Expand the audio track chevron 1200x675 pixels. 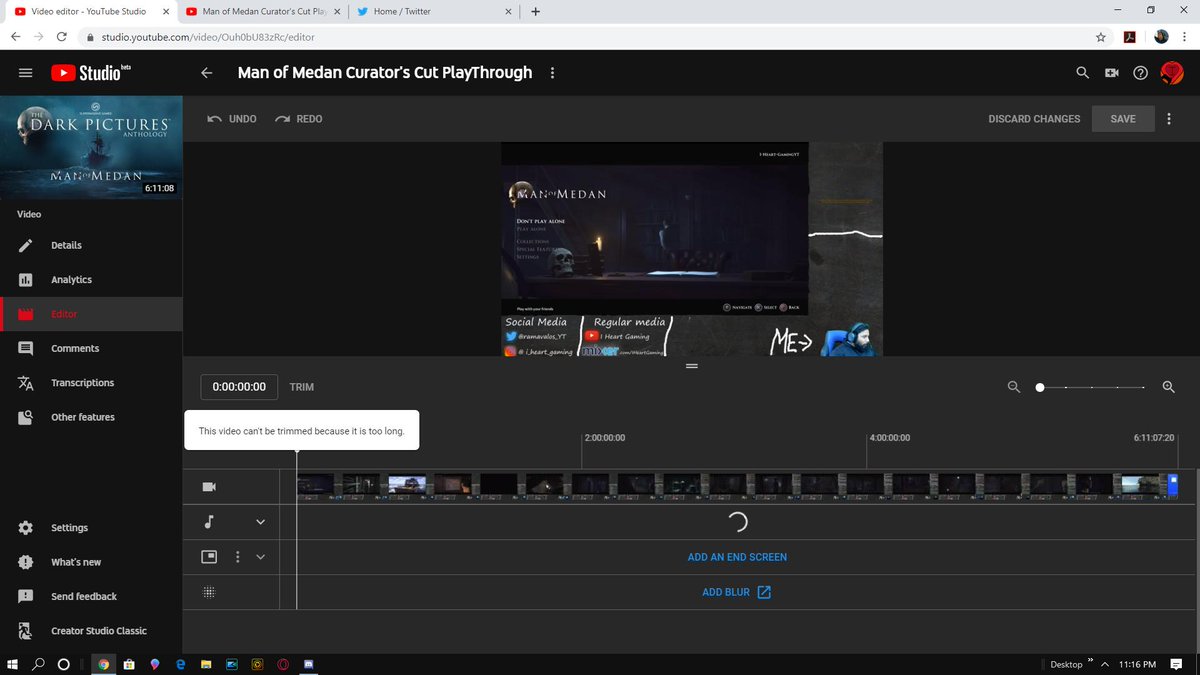point(261,522)
